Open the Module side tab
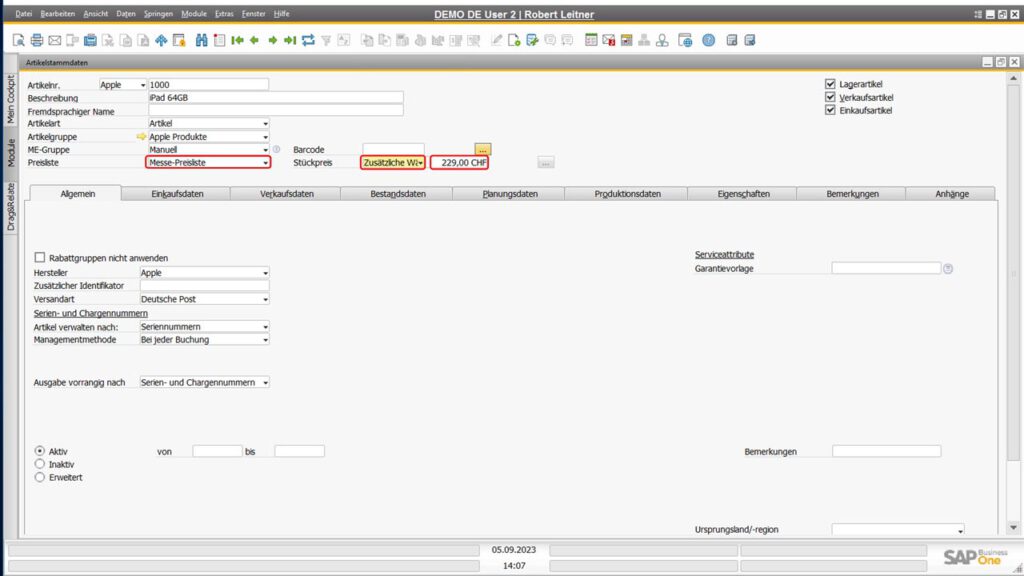This screenshot has height=576, width=1024. (x=10, y=153)
